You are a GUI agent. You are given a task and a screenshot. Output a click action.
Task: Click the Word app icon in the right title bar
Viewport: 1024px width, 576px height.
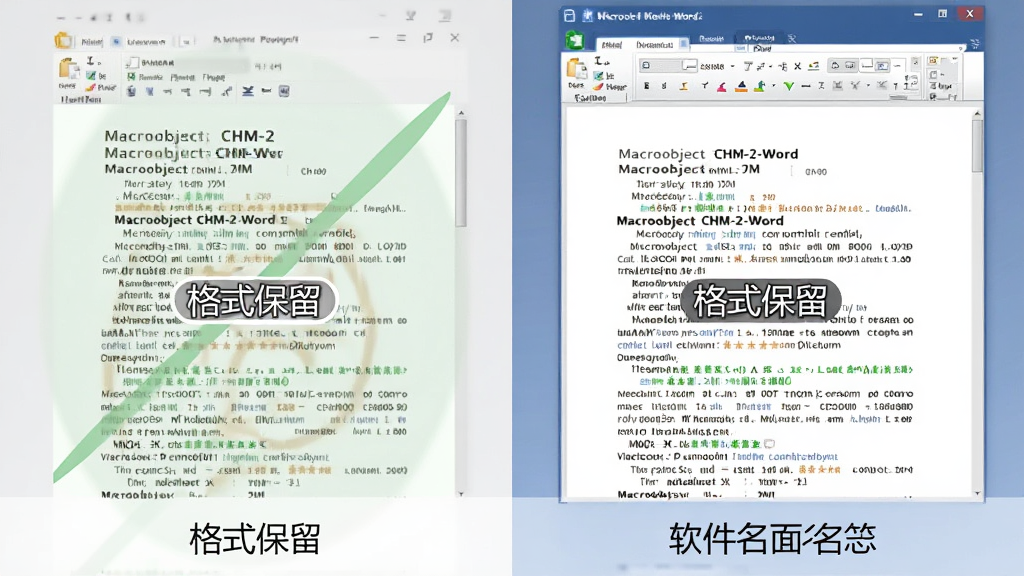point(587,15)
